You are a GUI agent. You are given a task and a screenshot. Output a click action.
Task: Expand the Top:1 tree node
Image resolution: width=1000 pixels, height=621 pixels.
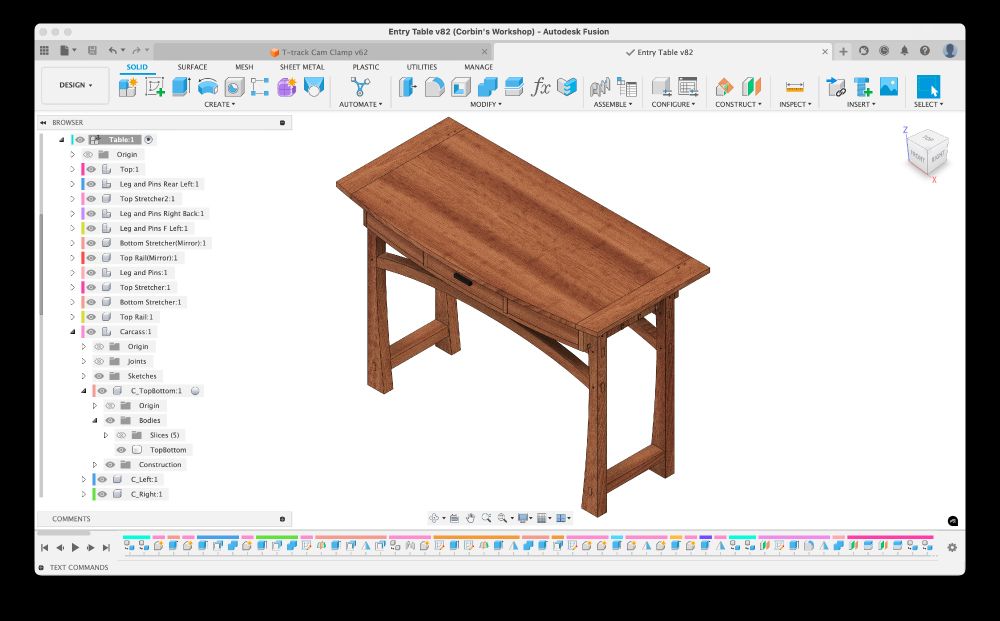(73, 170)
